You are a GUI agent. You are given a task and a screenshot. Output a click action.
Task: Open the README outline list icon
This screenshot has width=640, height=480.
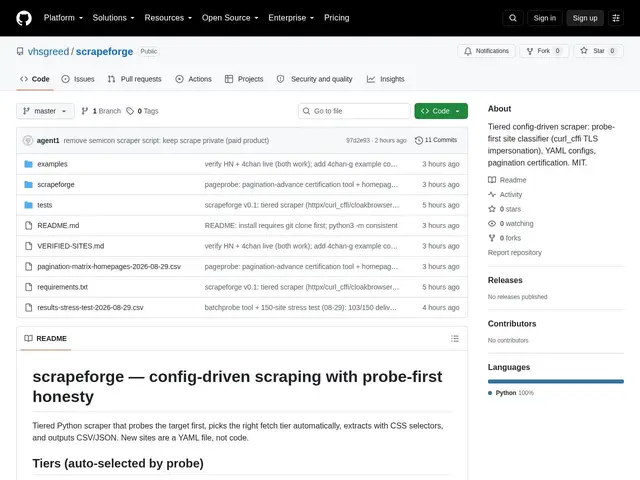click(x=455, y=338)
